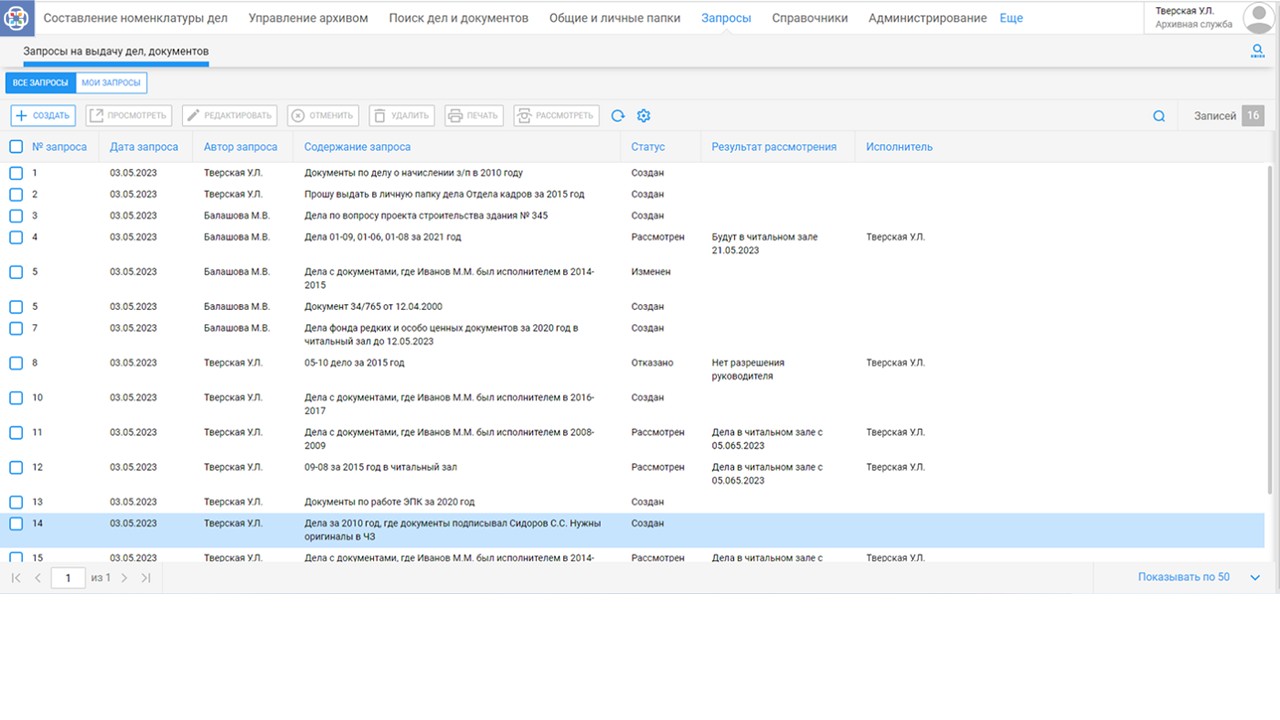Go to the first page arrow
The image size is (1280, 720).
point(16,578)
